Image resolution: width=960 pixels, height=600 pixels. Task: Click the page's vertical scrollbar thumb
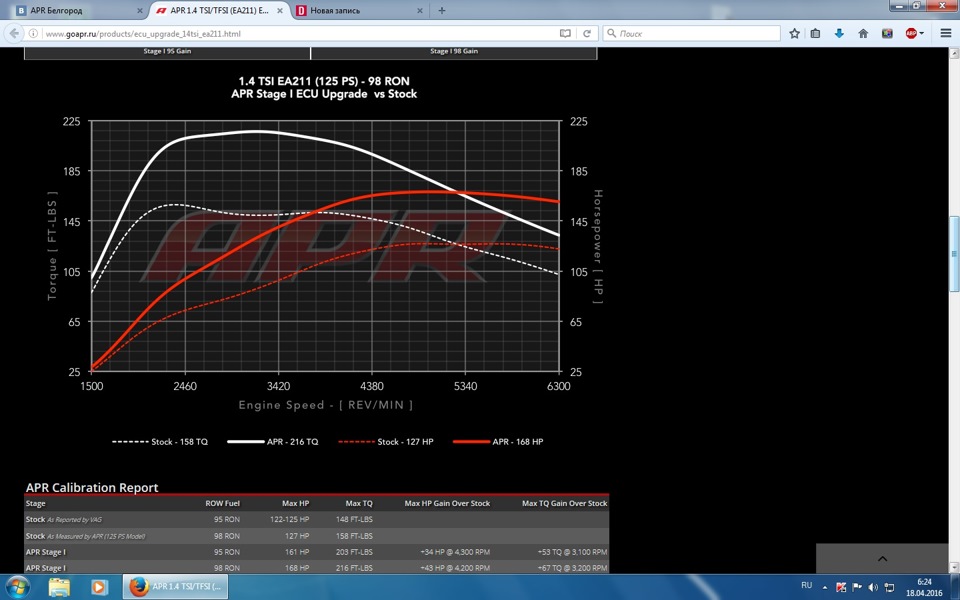[x=954, y=255]
